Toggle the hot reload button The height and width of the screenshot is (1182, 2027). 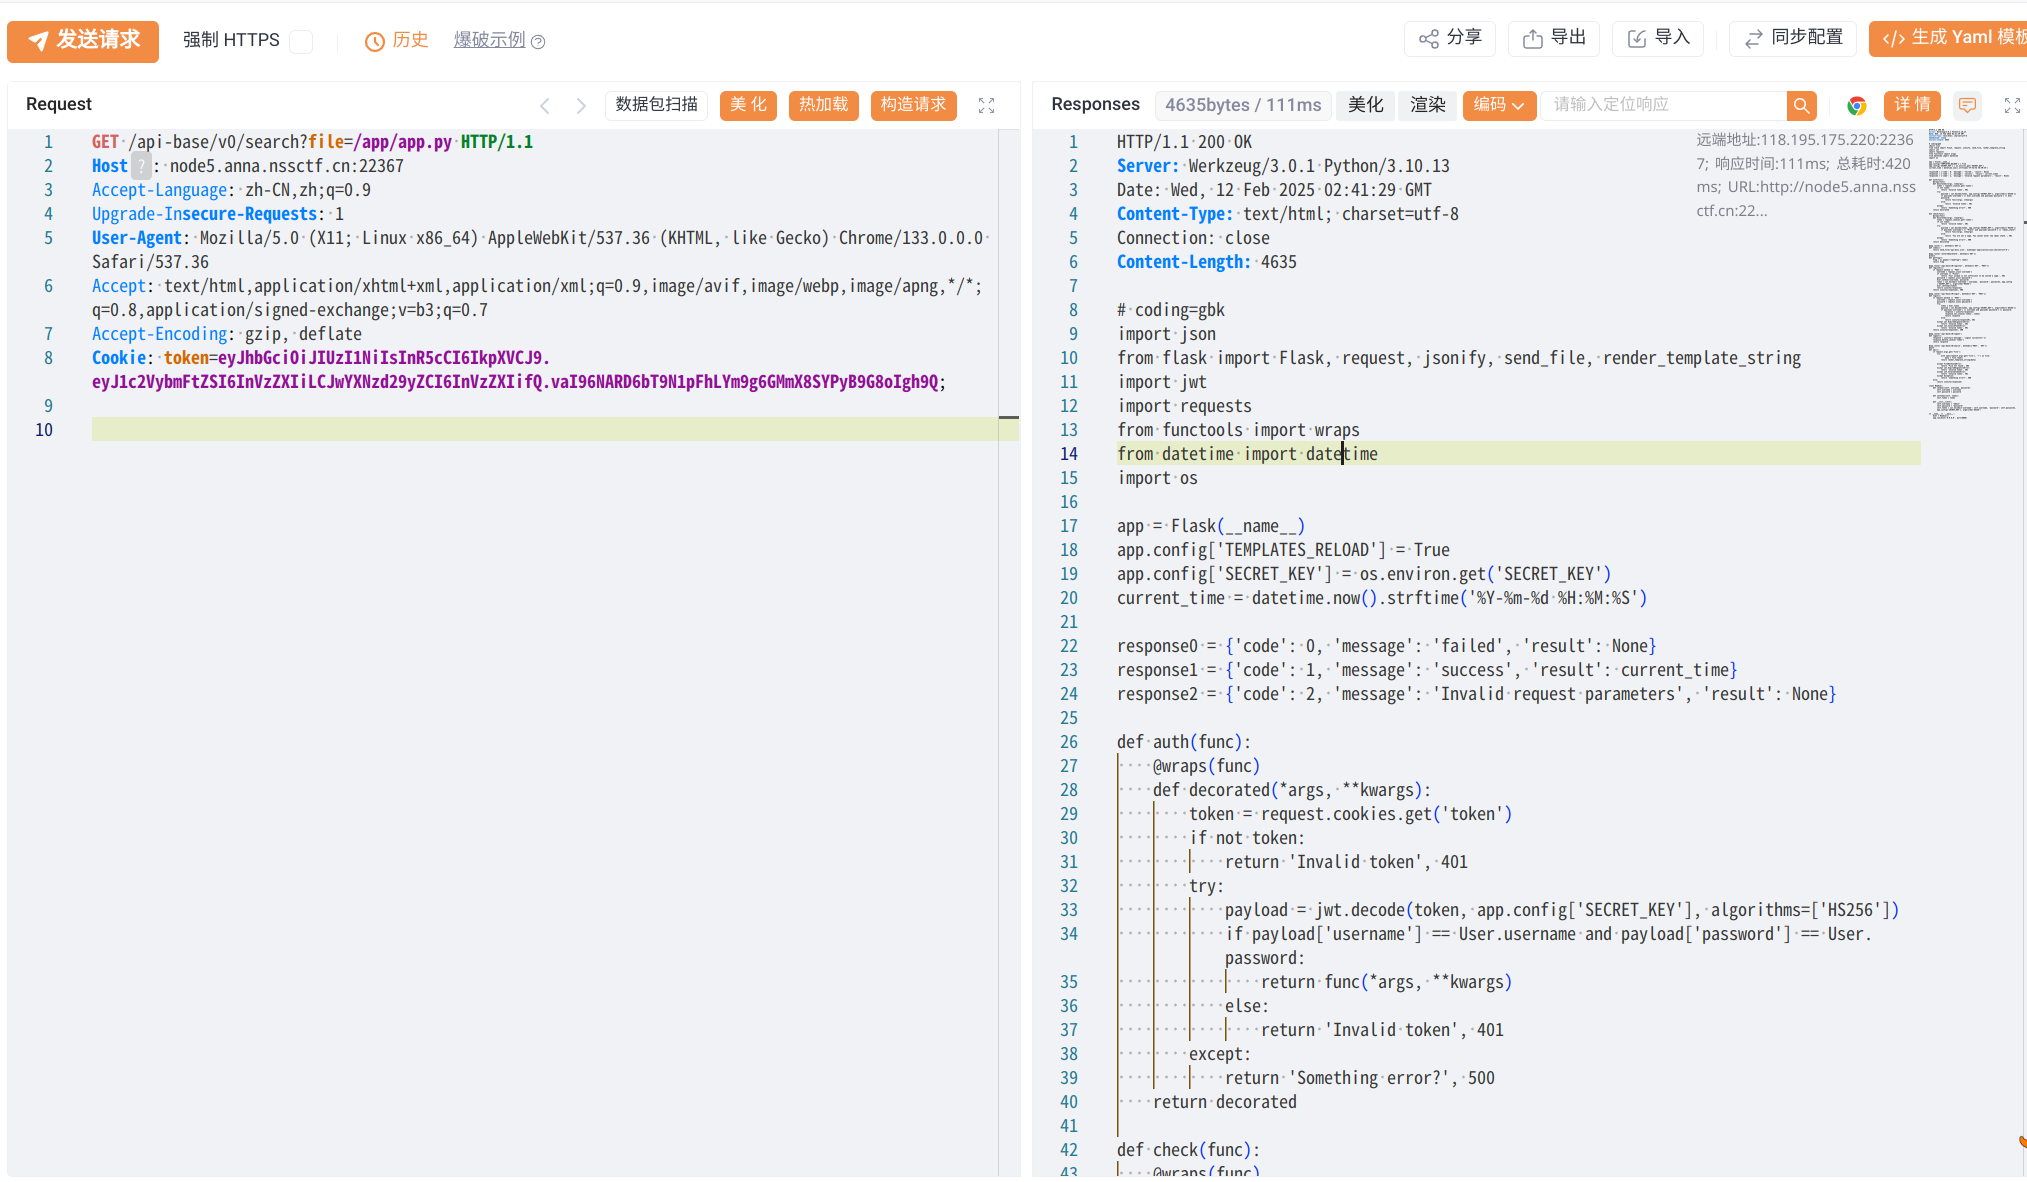(x=823, y=105)
